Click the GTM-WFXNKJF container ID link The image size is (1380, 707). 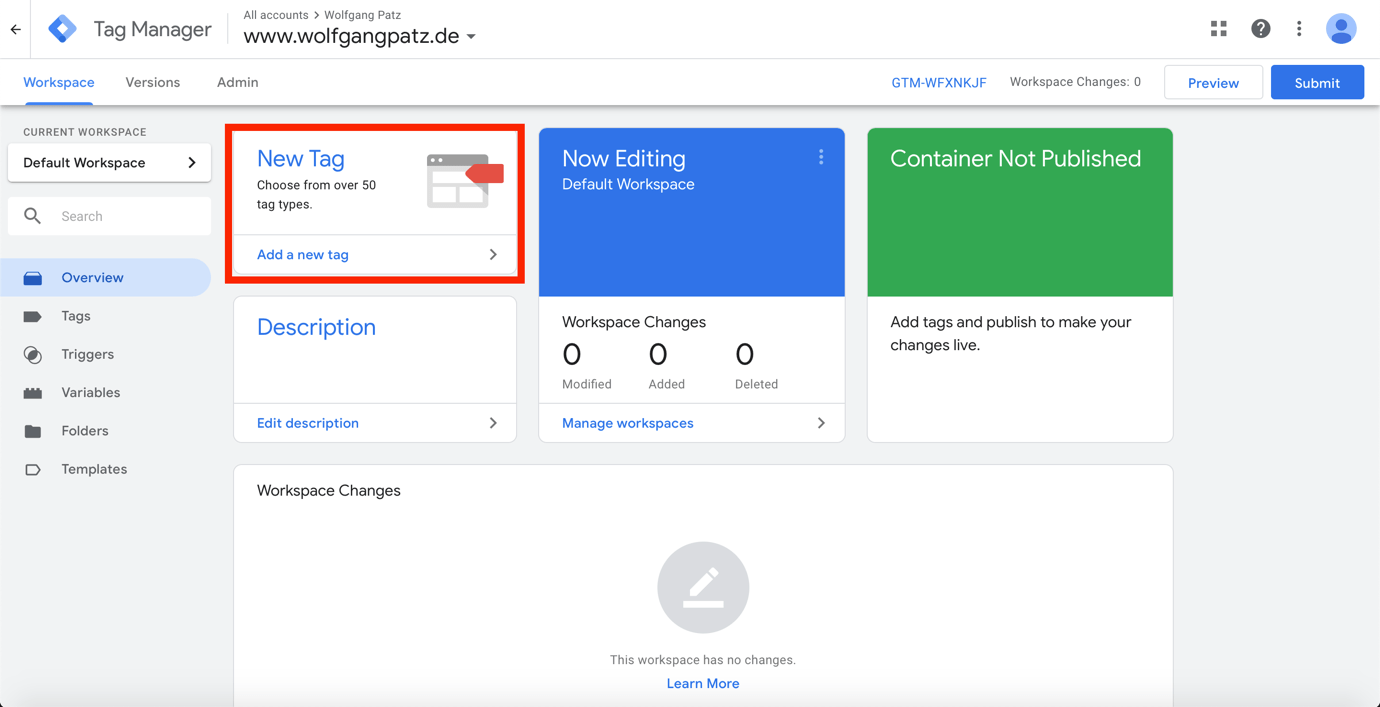(x=939, y=83)
